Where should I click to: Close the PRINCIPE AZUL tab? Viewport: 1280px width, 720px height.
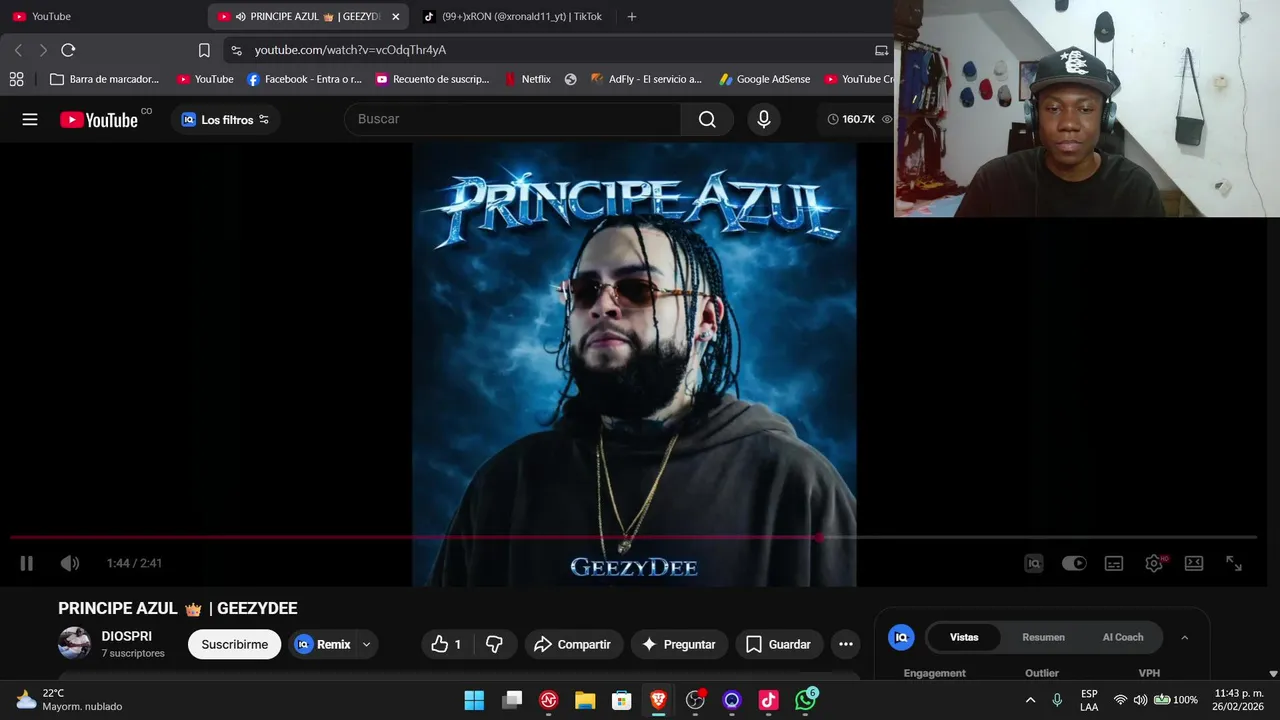pos(396,17)
